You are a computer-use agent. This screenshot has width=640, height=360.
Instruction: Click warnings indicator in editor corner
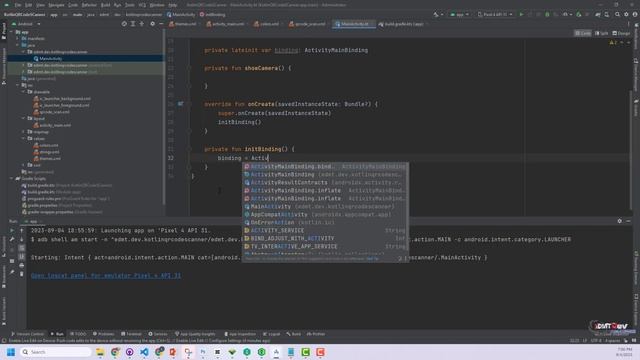(x=613, y=42)
